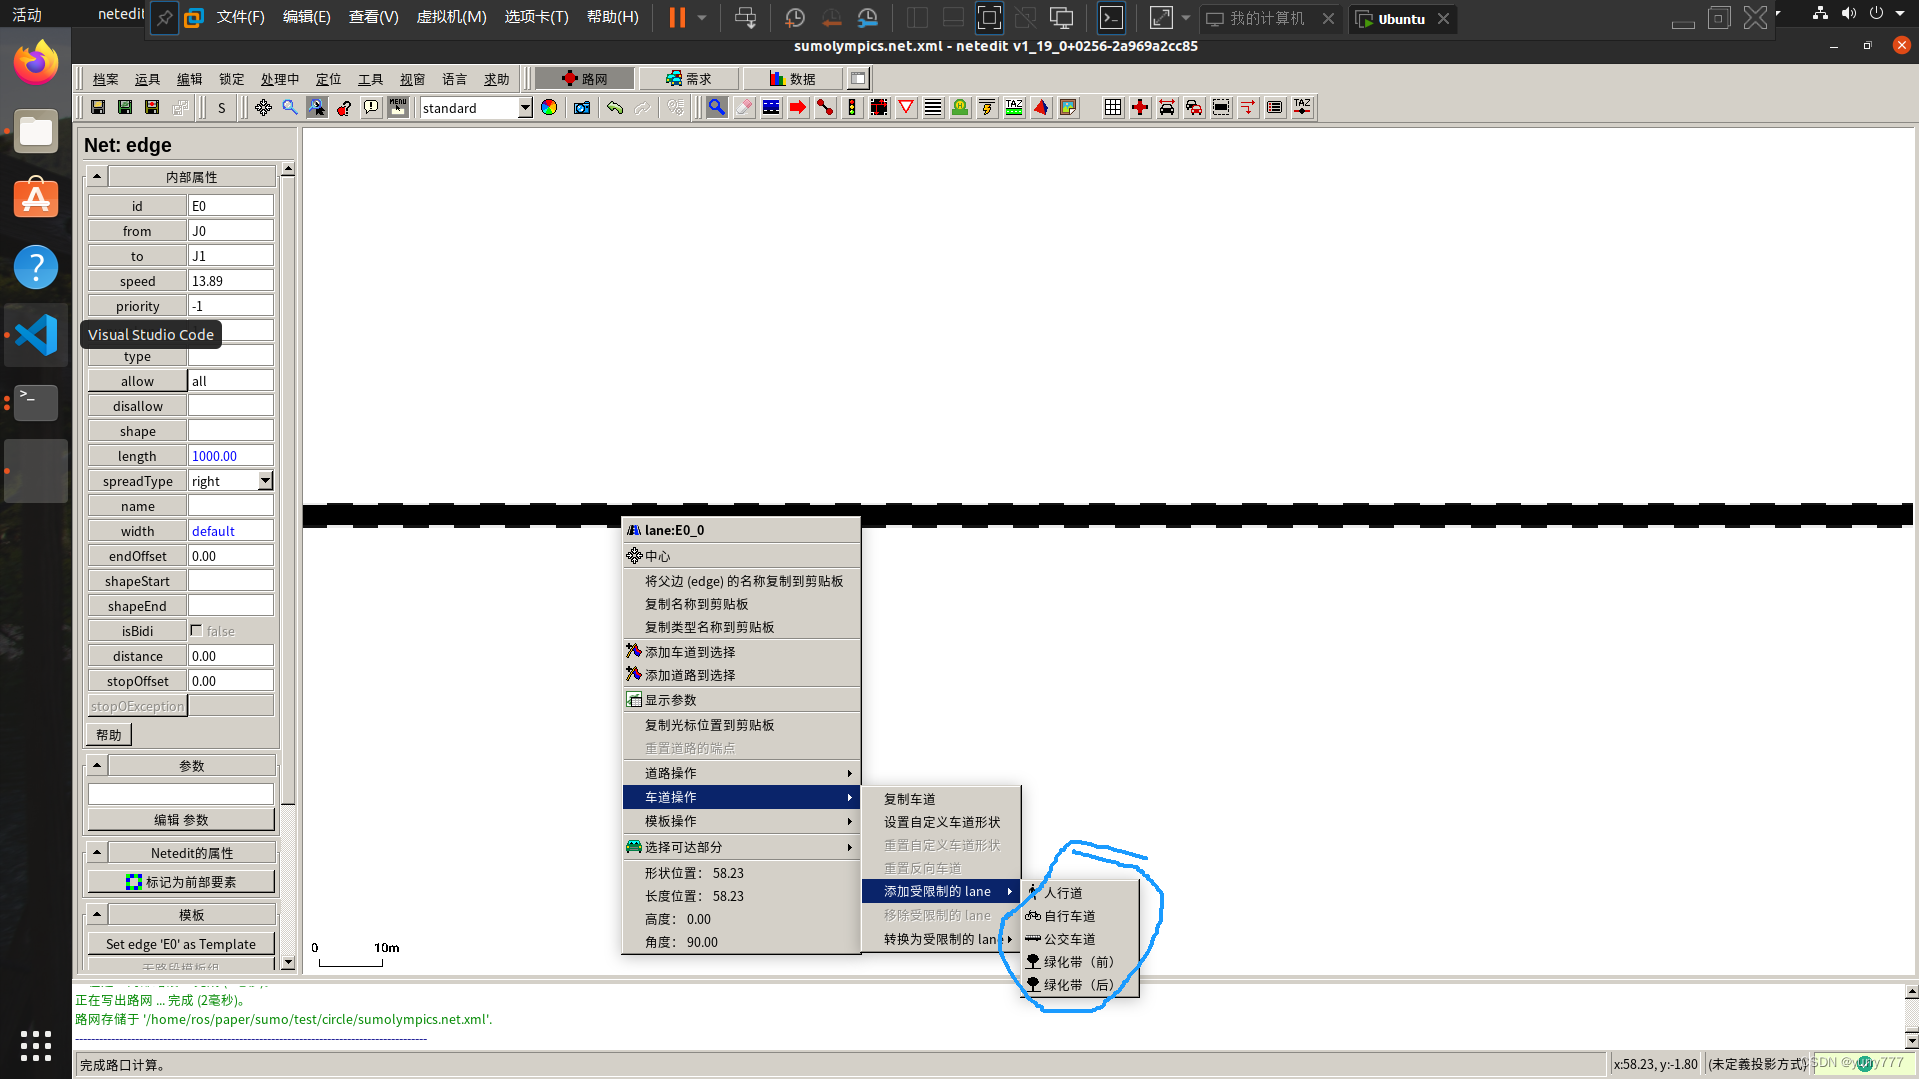The height and width of the screenshot is (1079, 1919).
Task: Click the 帮助 button in attributes panel
Action: click(109, 735)
